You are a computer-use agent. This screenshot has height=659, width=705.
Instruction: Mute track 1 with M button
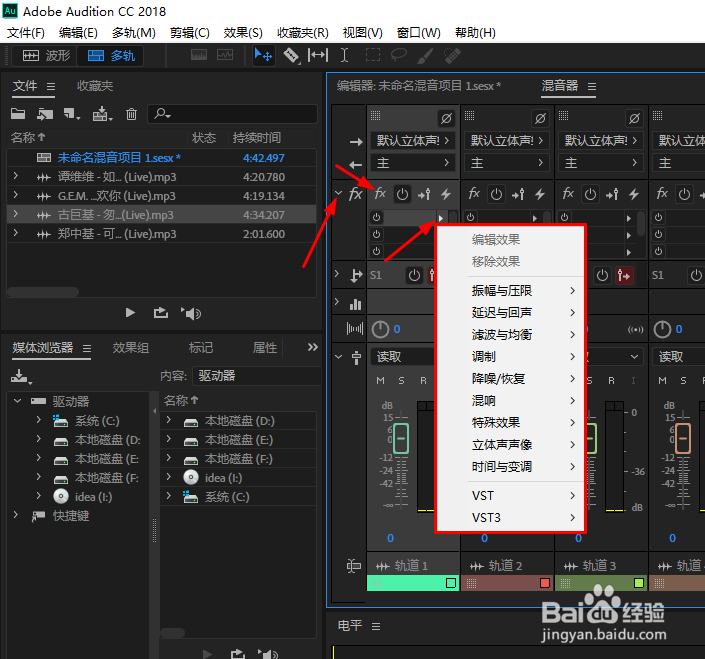(380, 381)
